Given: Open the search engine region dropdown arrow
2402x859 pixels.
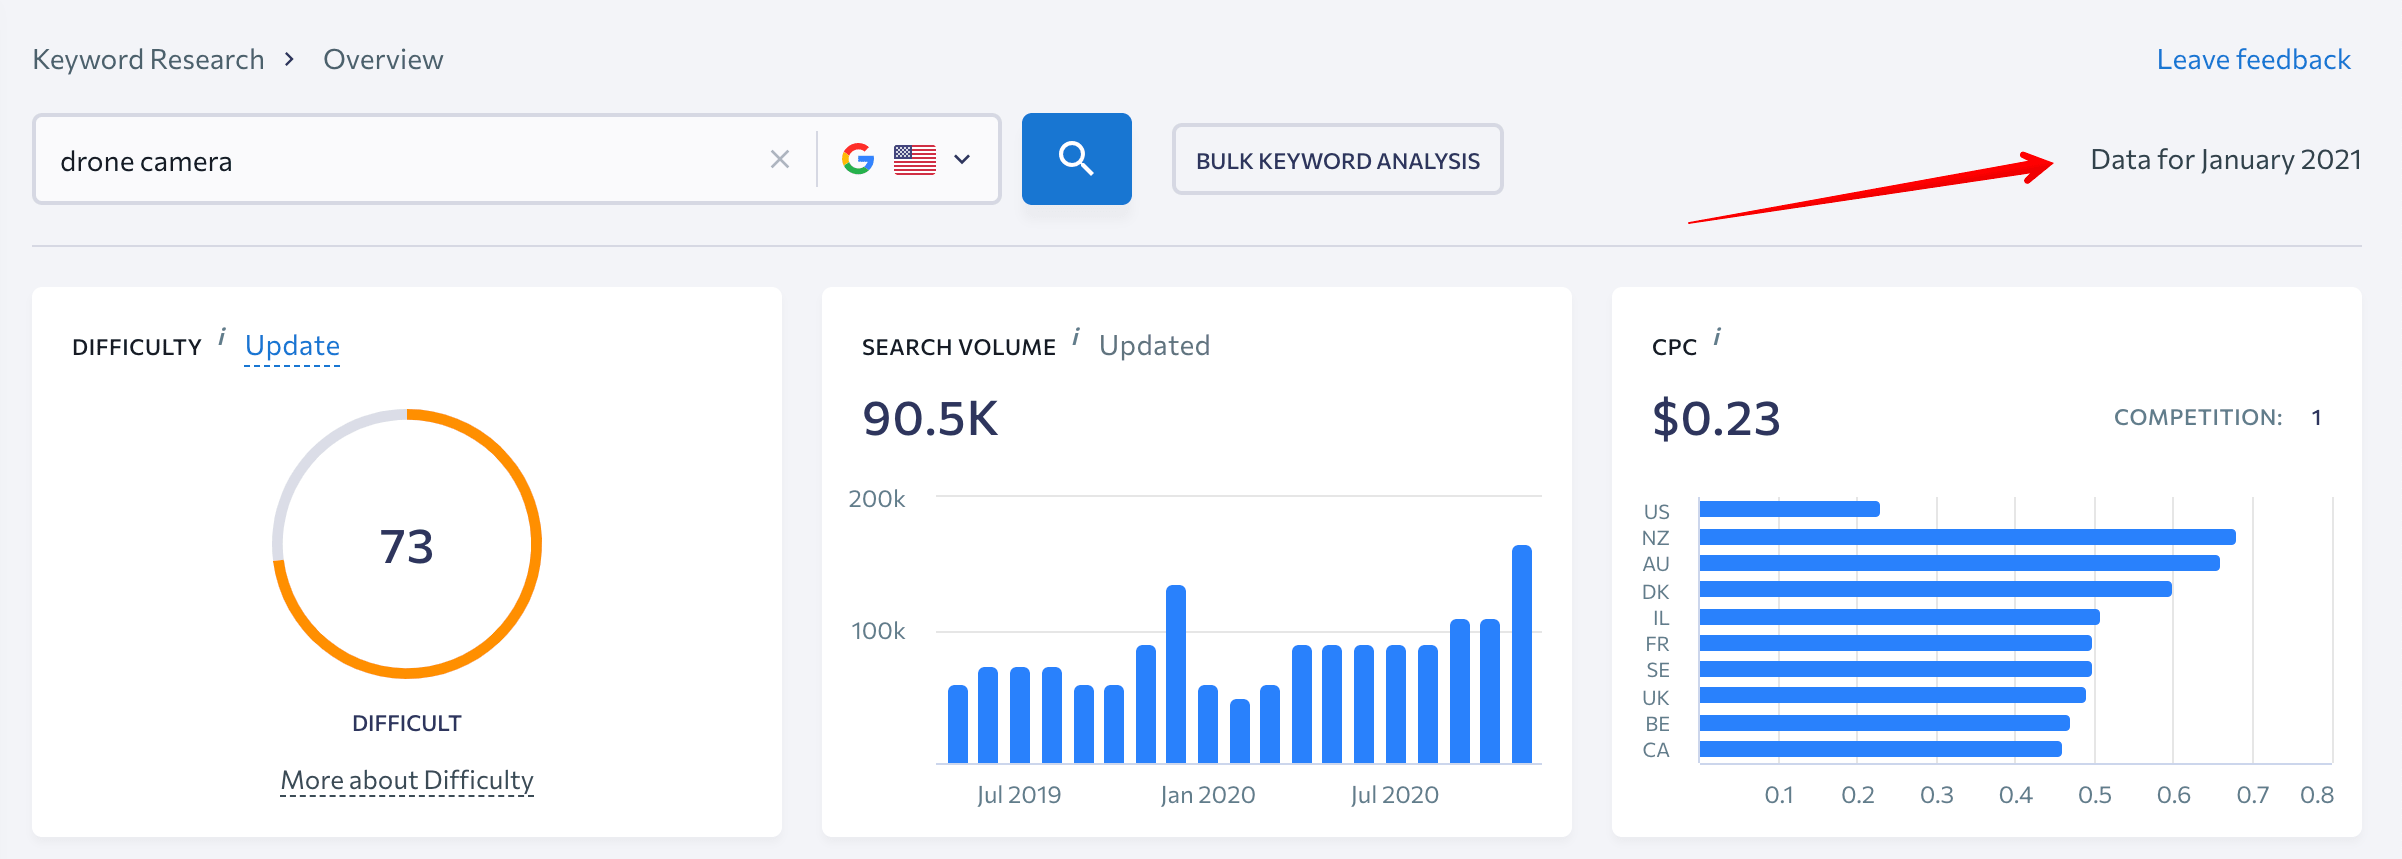Looking at the screenshot, I should tap(962, 159).
